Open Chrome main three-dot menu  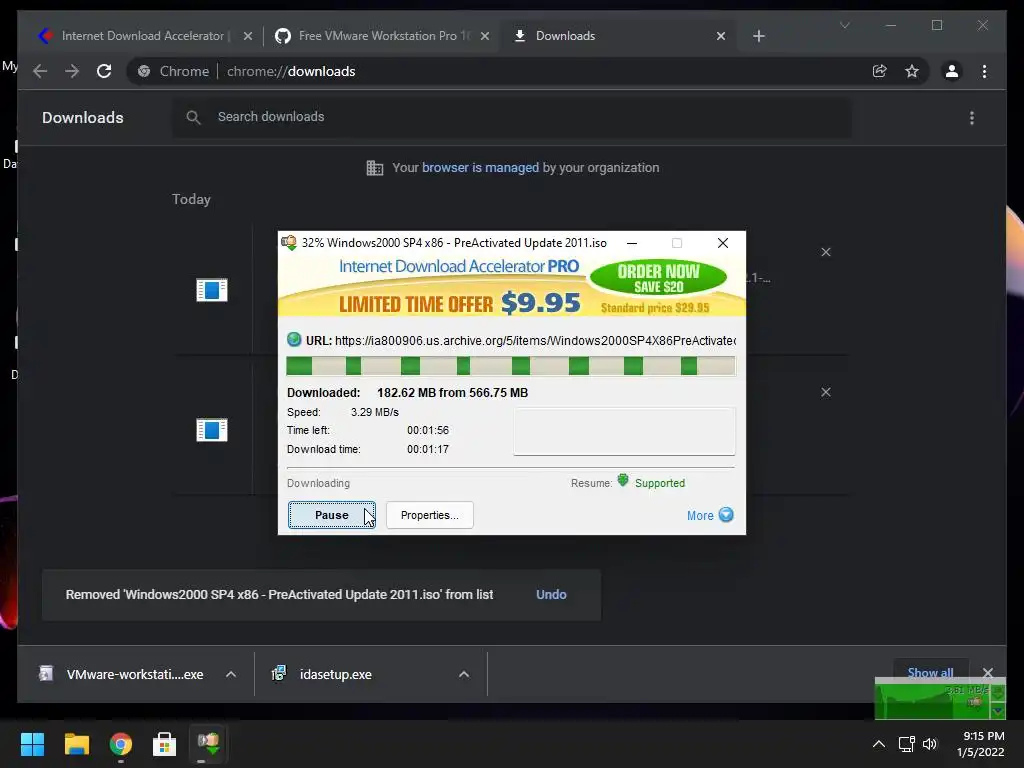(x=984, y=71)
